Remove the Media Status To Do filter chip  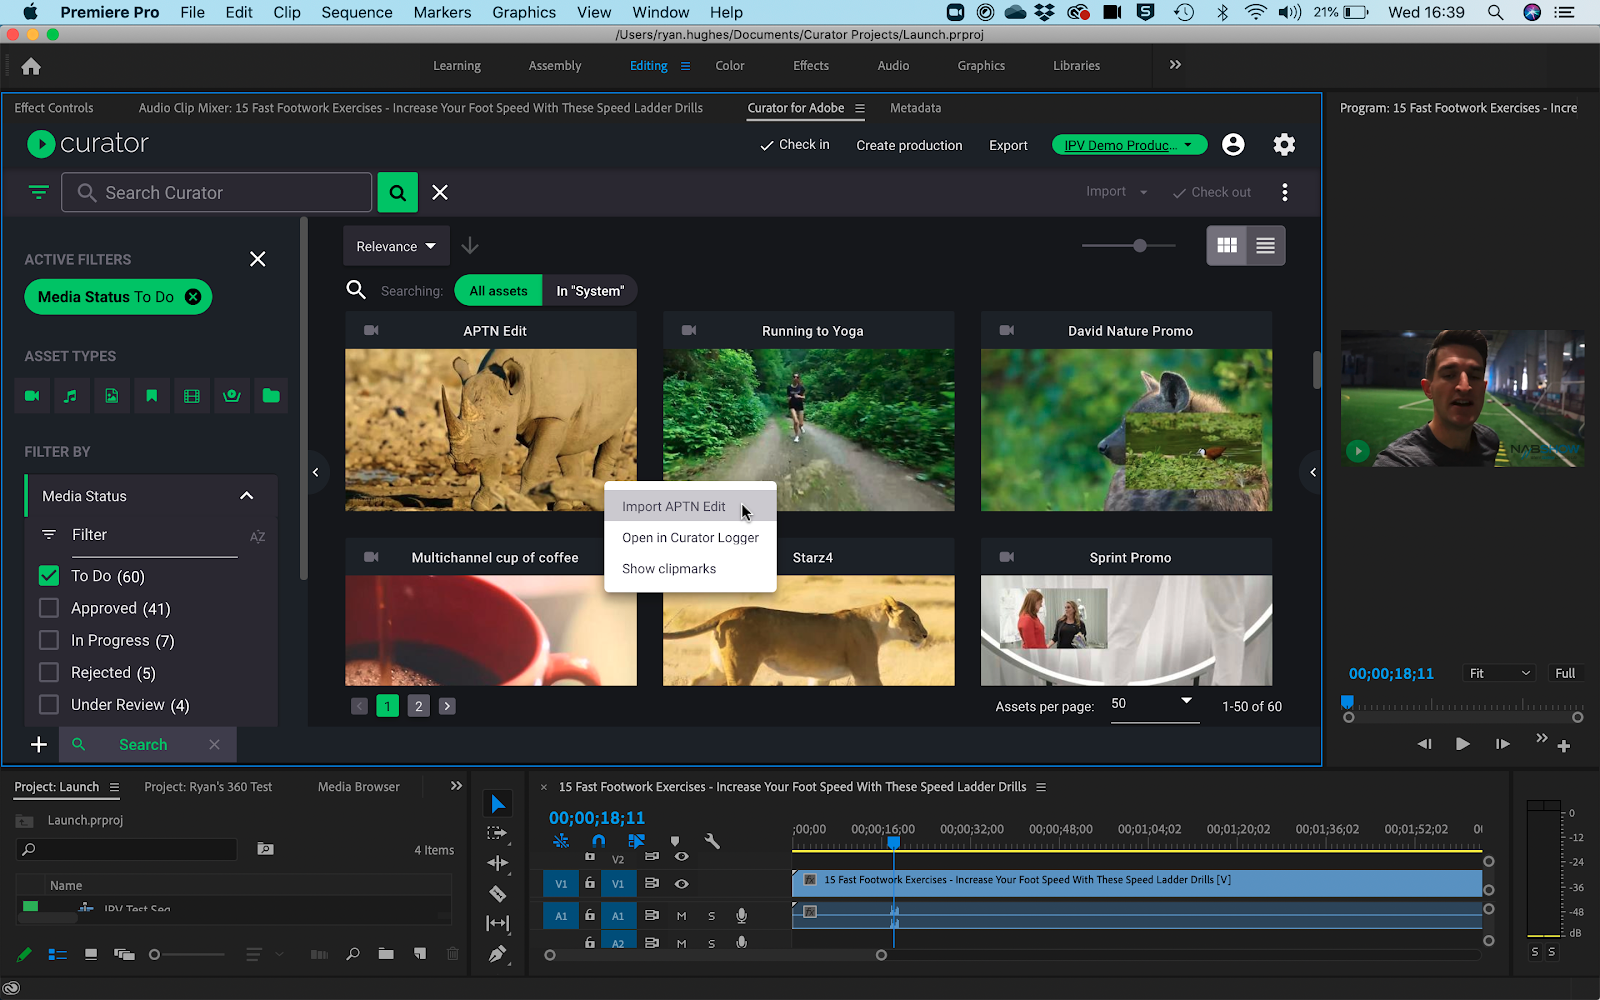click(193, 297)
